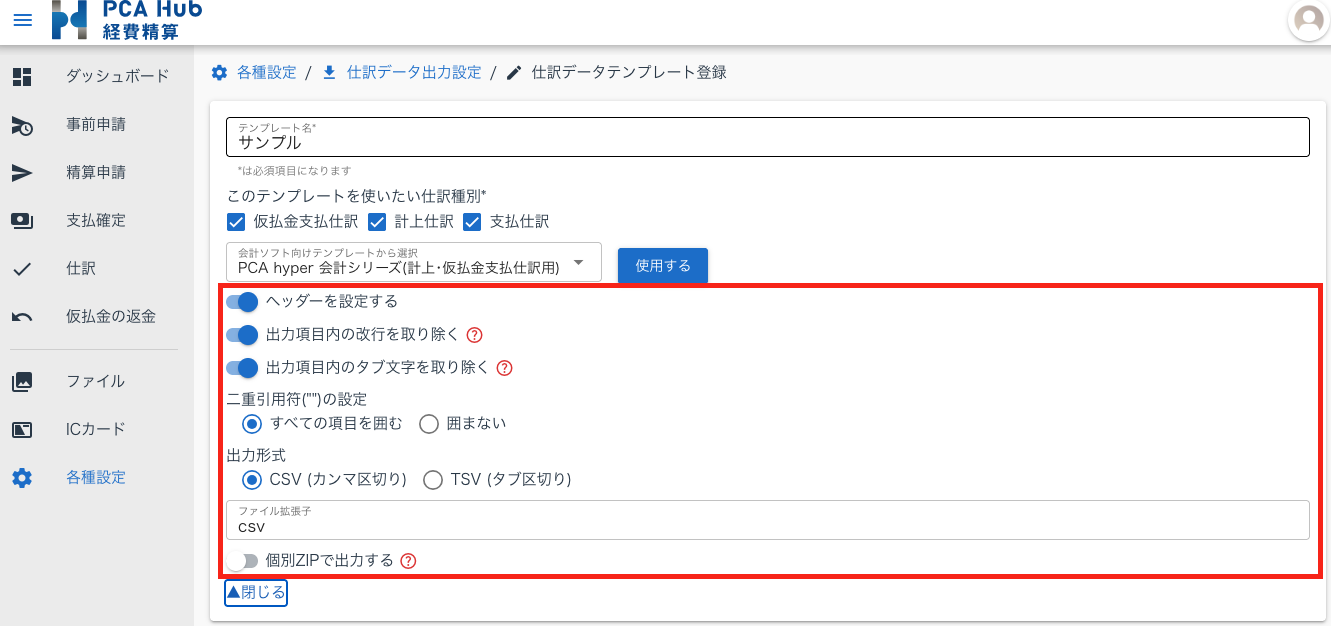
Task: Click the 使用する button
Action: point(663,266)
